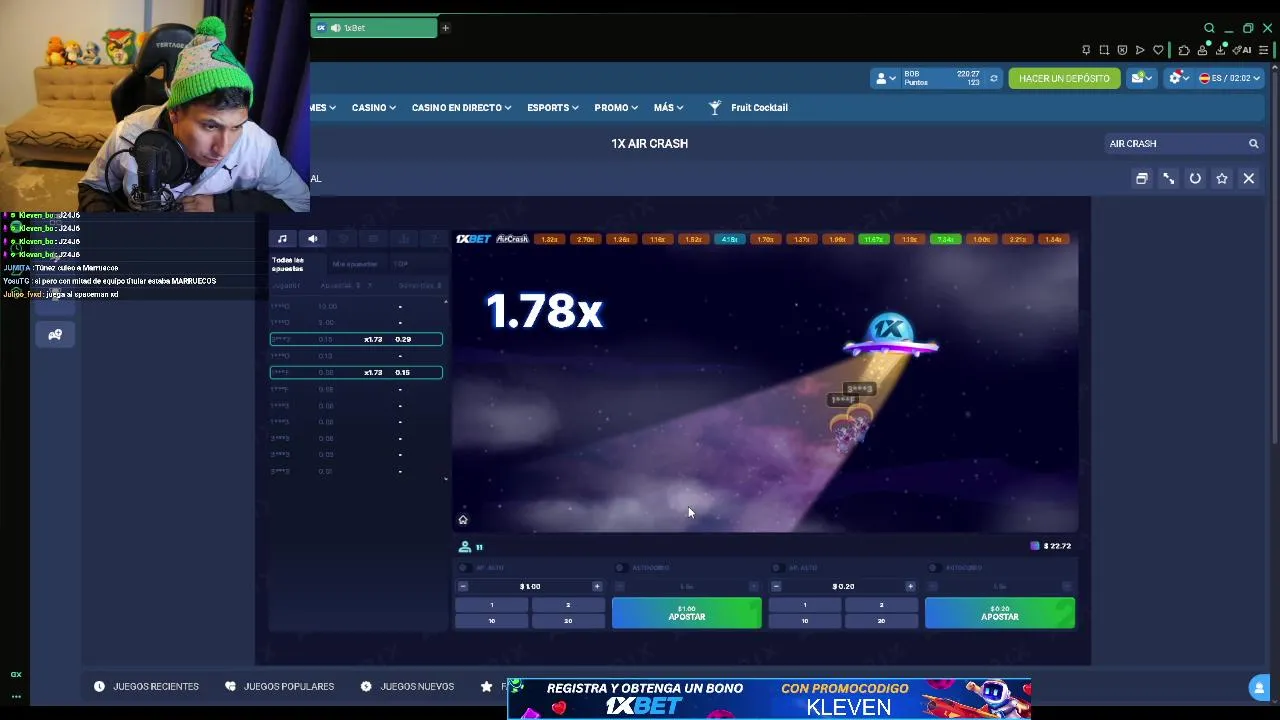This screenshot has height=720, width=1280.
Task: Click the bets list scrollbar
Action: tap(446, 390)
